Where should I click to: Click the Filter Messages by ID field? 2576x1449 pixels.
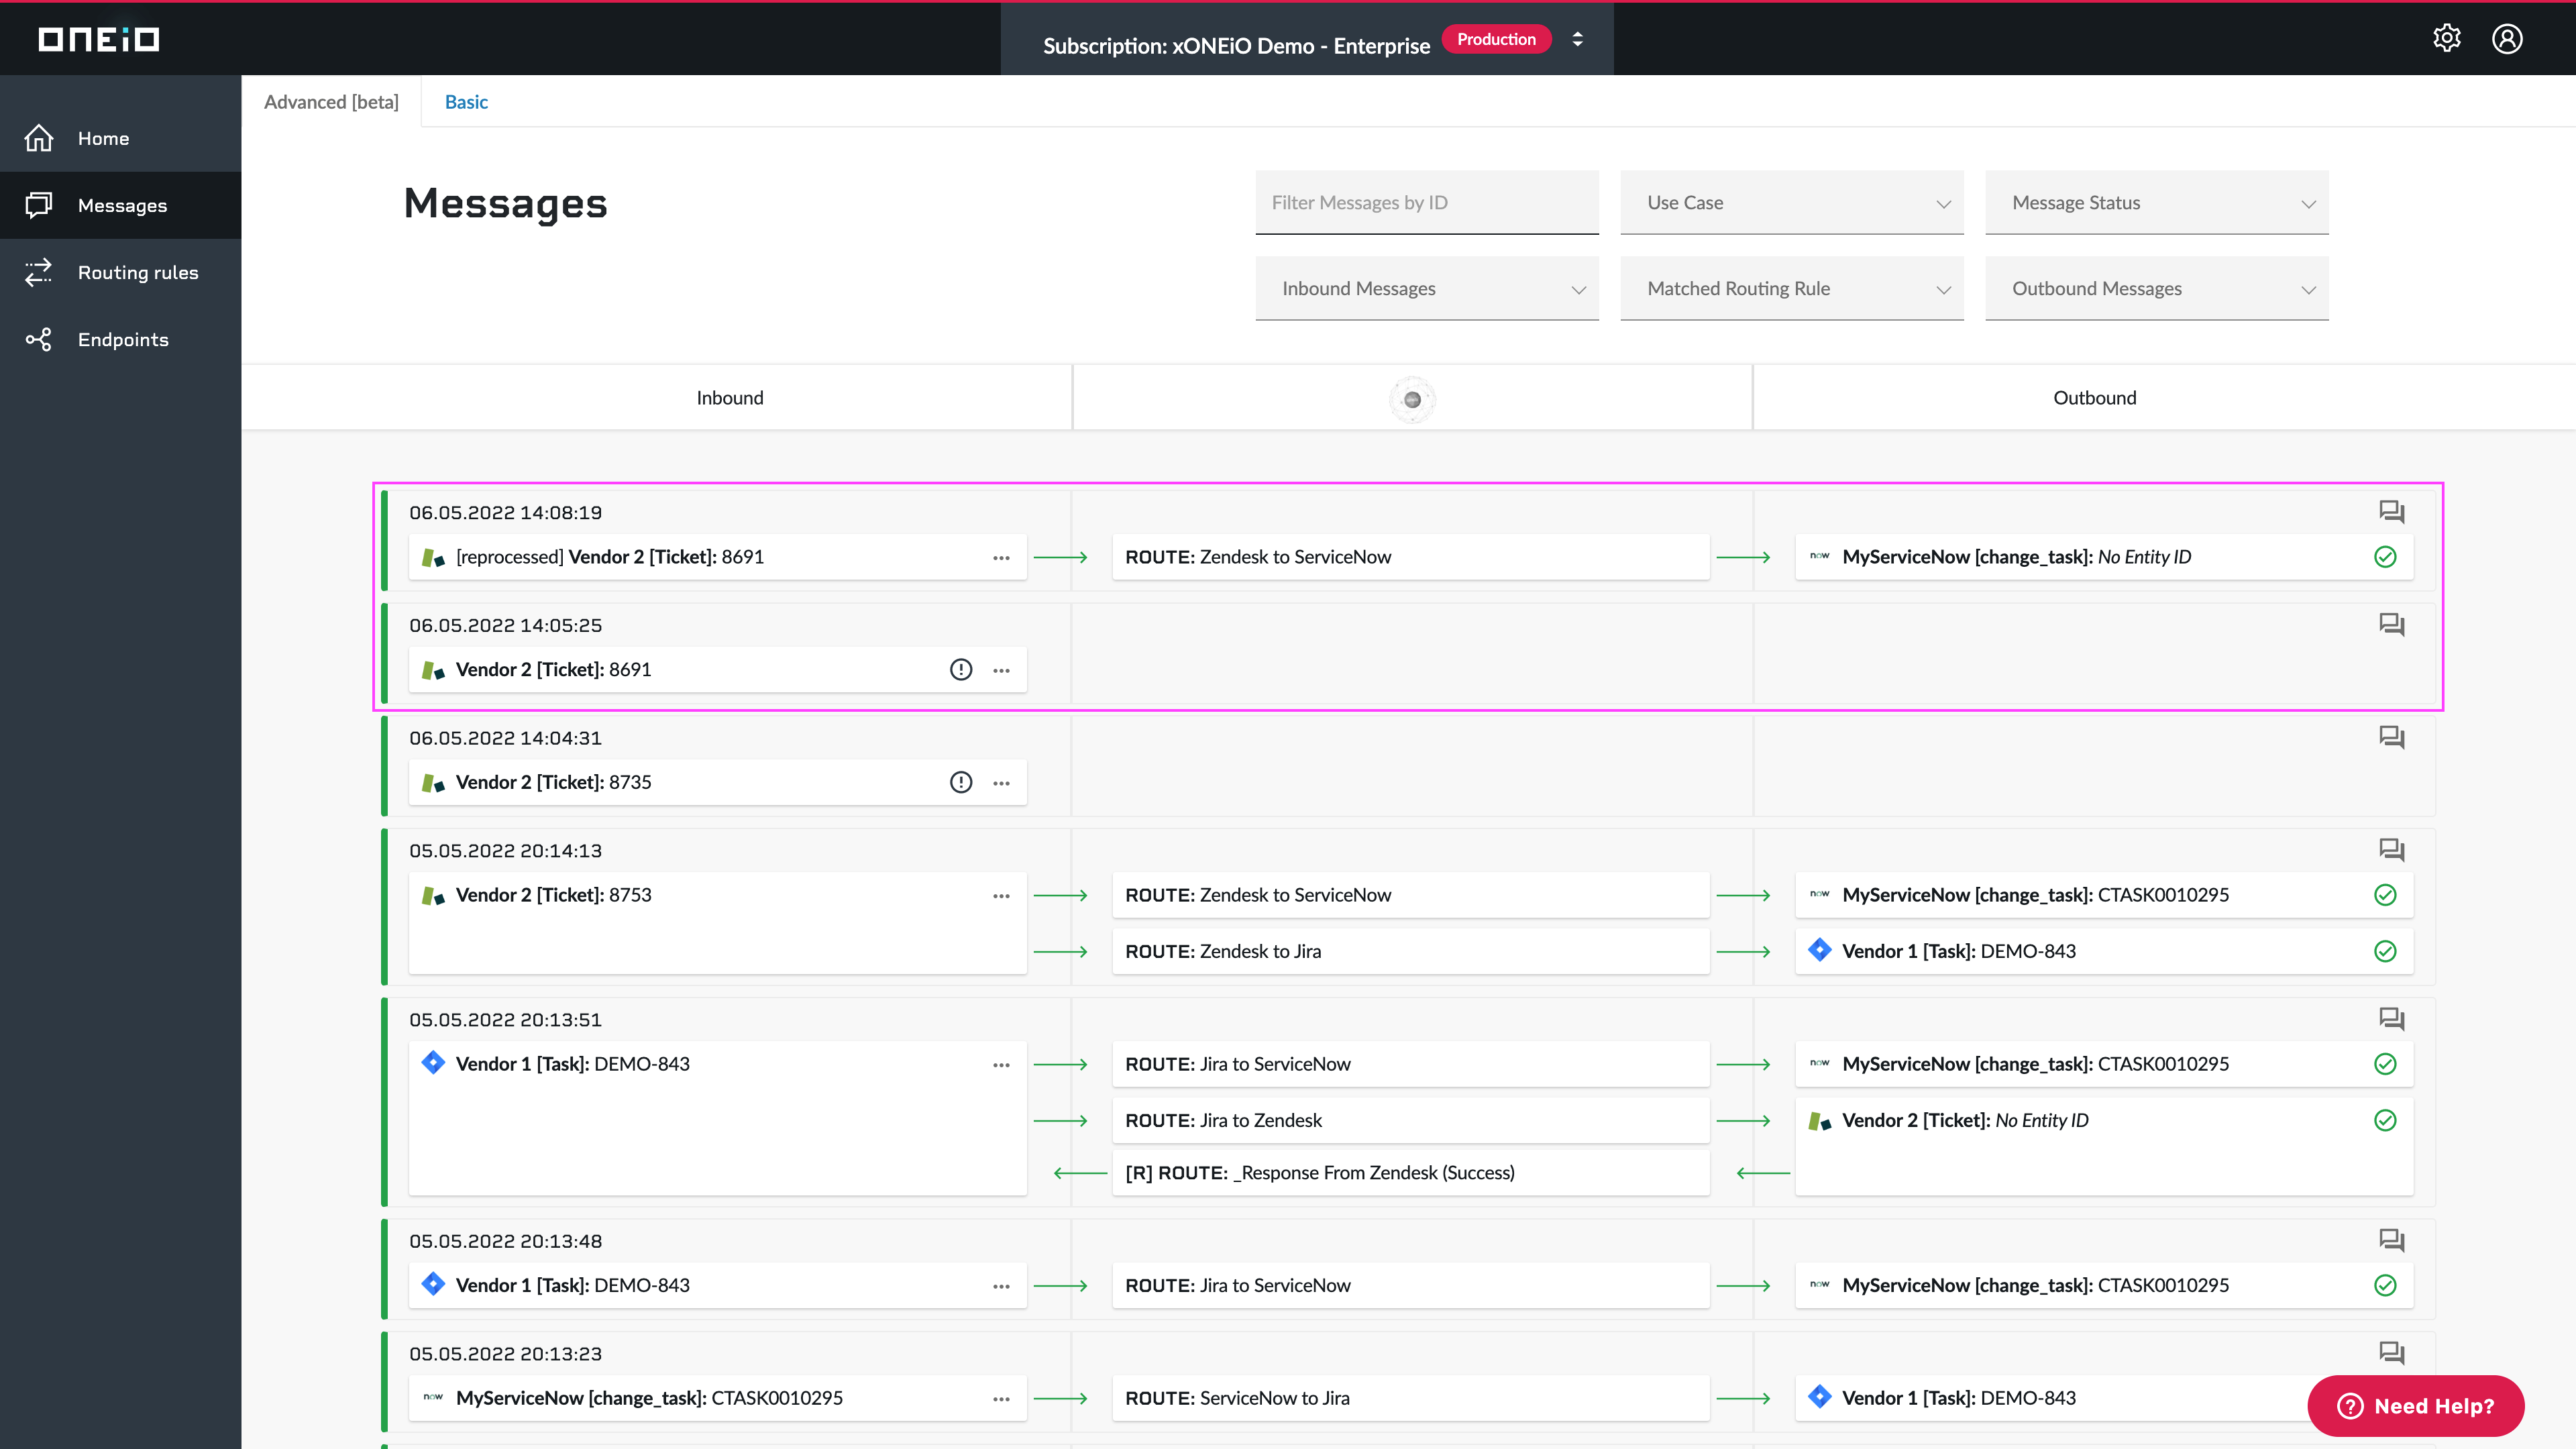click(1427, 203)
